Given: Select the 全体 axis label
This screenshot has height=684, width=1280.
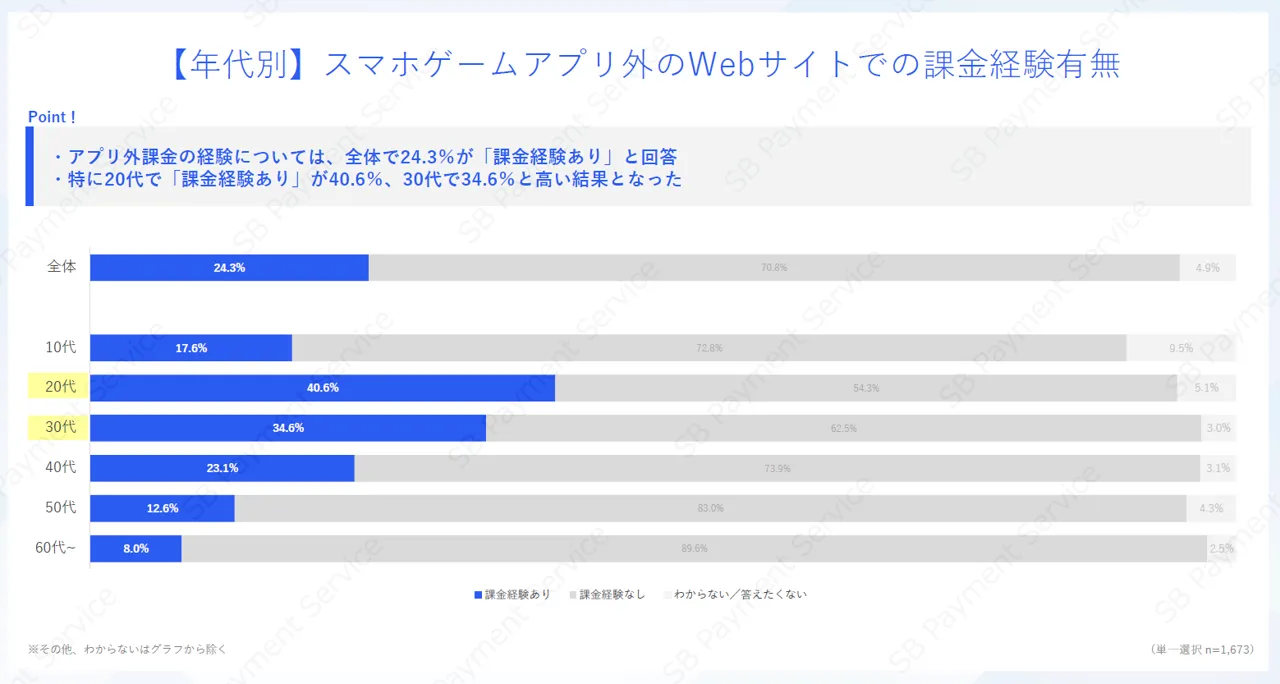Looking at the screenshot, I should tap(62, 267).
